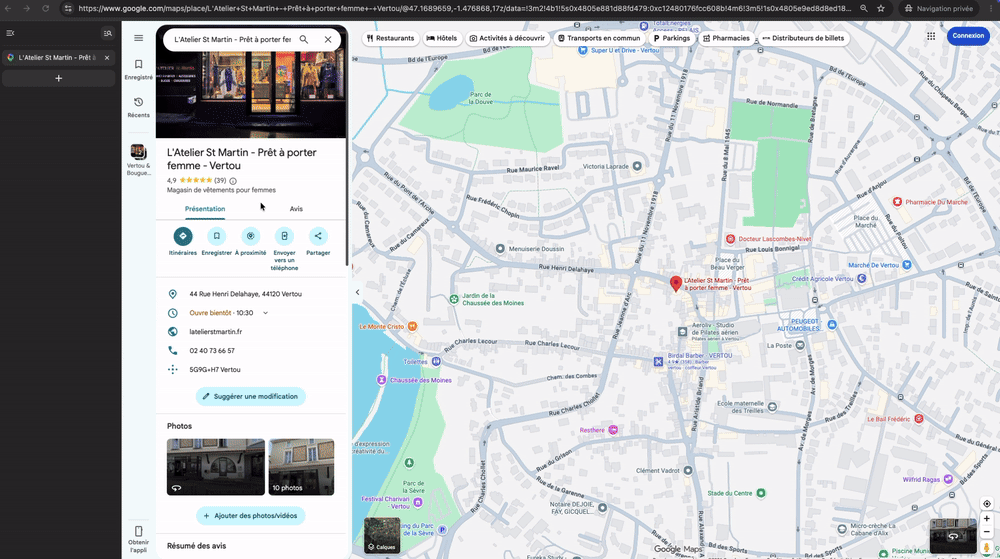
Task: Switch to the Avis tab
Action: coord(296,209)
